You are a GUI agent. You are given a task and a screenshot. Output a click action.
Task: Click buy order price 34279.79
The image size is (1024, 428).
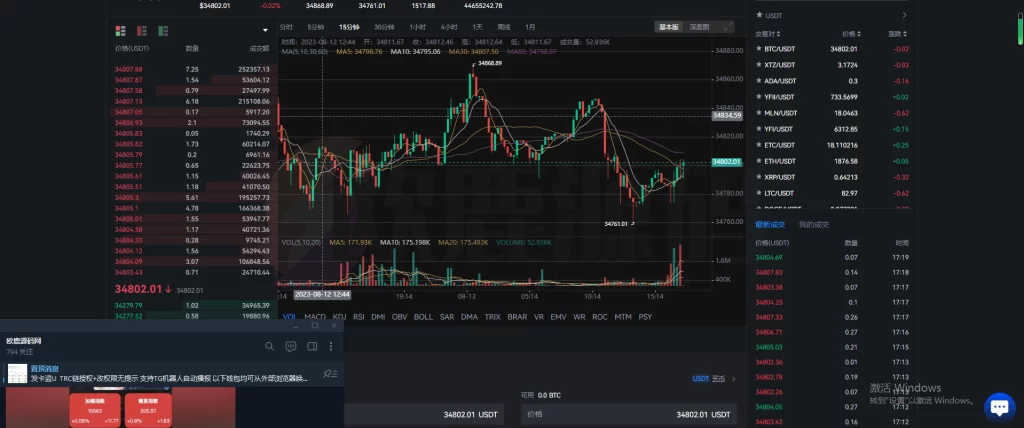(x=128, y=305)
